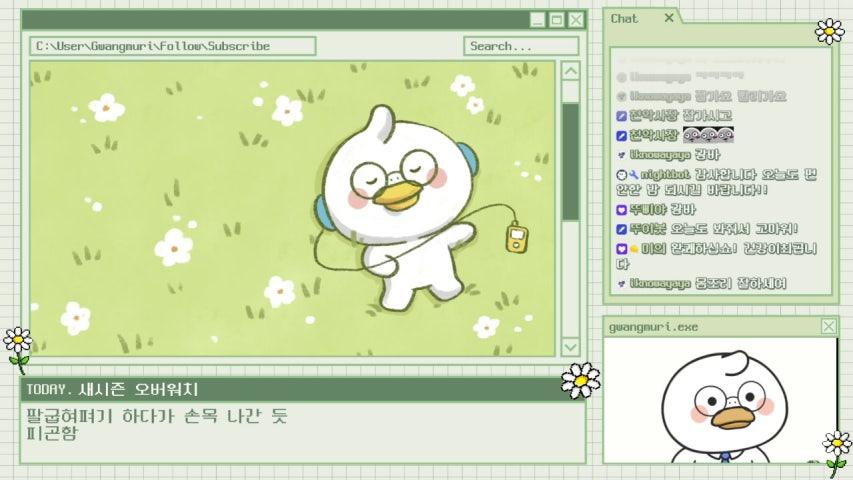Click the three-face emote in 잔악사장's message
Image resolution: width=853 pixels, height=480 pixels.
(708, 134)
